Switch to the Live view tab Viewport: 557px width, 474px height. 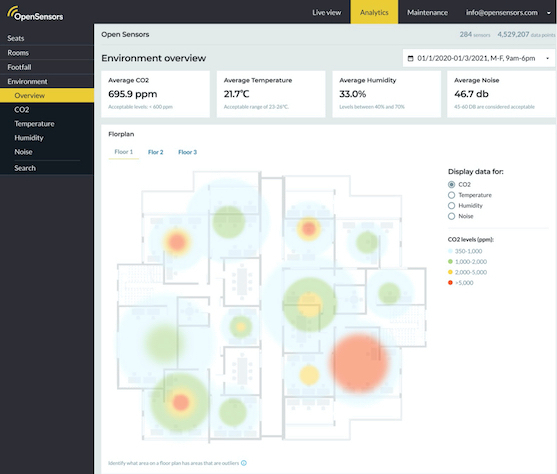(326, 12)
